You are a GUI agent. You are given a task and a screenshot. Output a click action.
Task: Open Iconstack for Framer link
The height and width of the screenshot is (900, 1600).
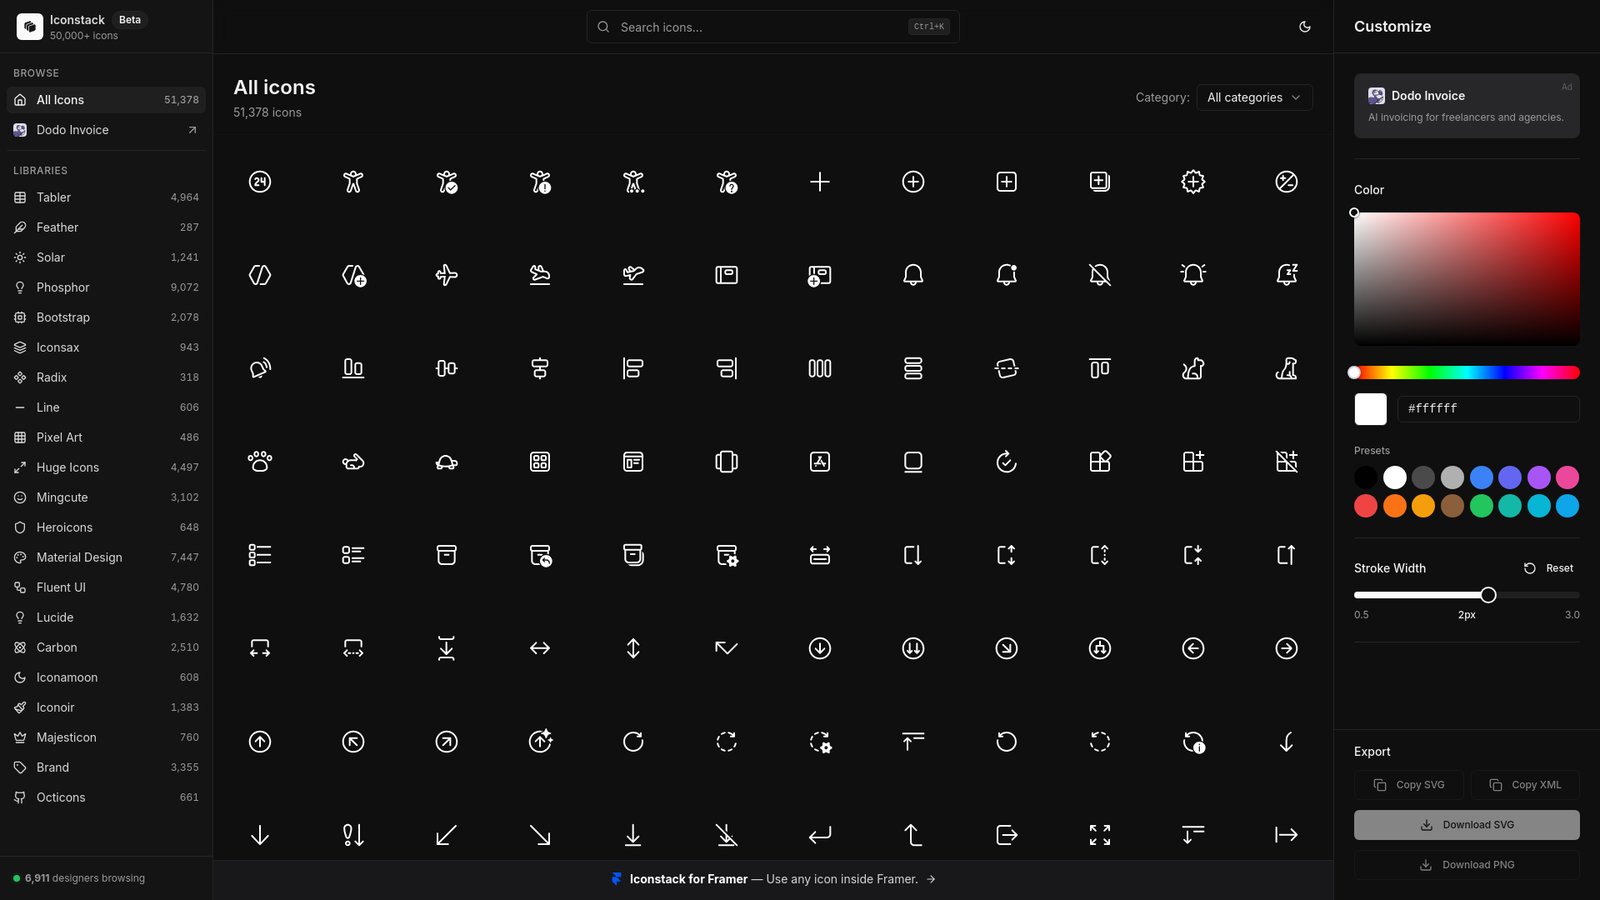pyautogui.click(x=688, y=879)
